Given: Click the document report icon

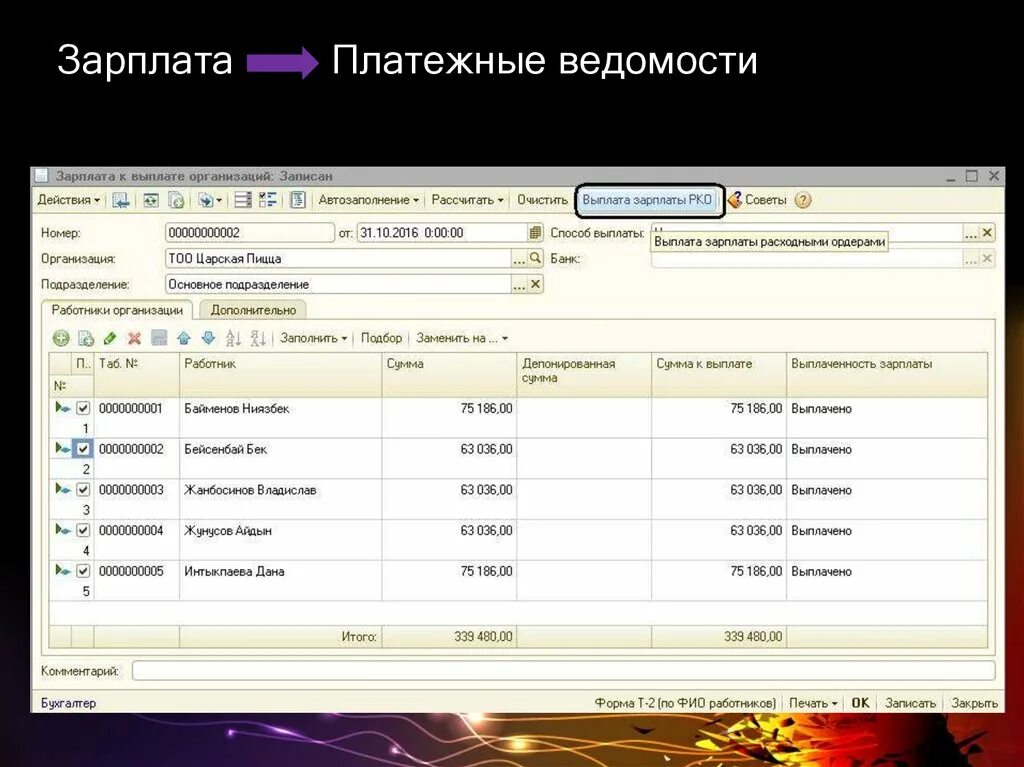Looking at the screenshot, I should tap(298, 200).
